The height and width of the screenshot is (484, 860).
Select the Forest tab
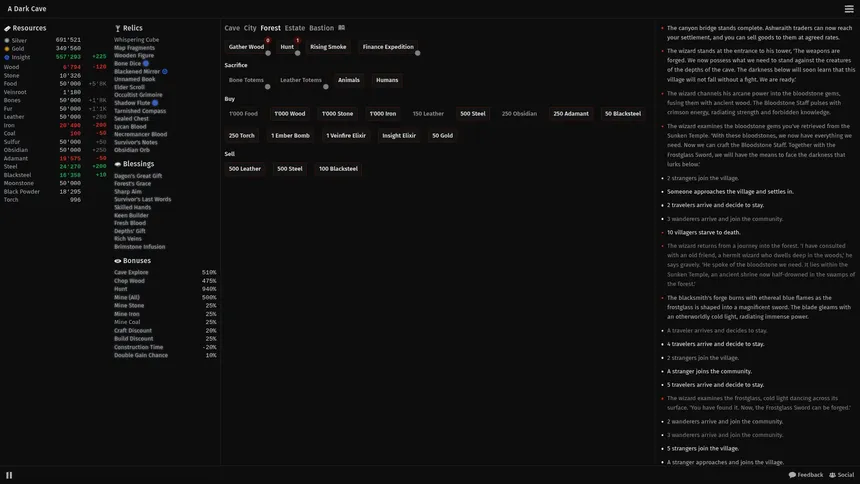pyautogui.click(x=270, y=28)
